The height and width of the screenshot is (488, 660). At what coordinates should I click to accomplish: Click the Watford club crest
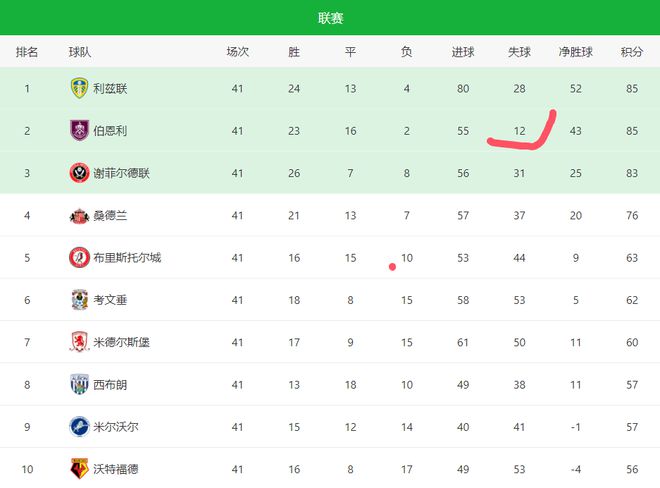point(79,469)
